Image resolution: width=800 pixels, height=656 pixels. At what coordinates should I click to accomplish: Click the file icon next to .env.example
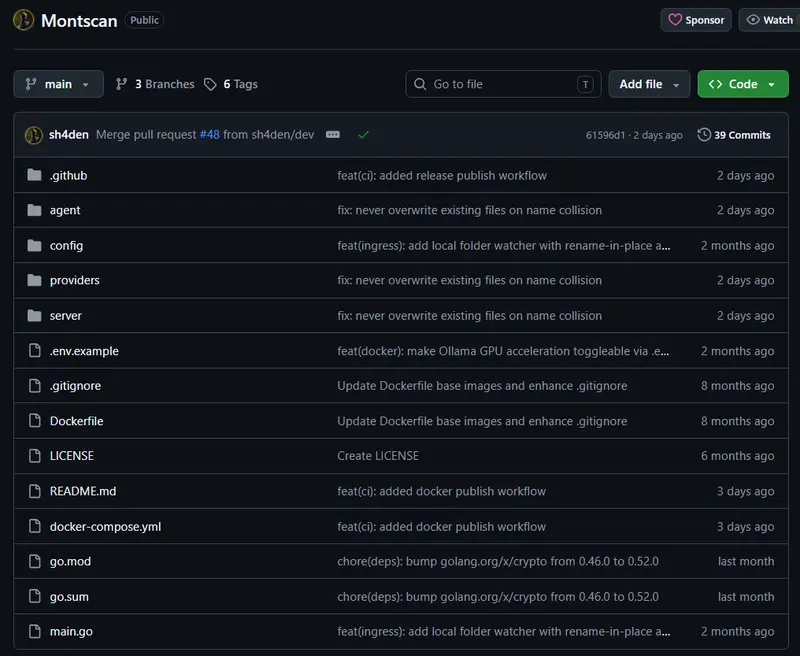[35, 351]
